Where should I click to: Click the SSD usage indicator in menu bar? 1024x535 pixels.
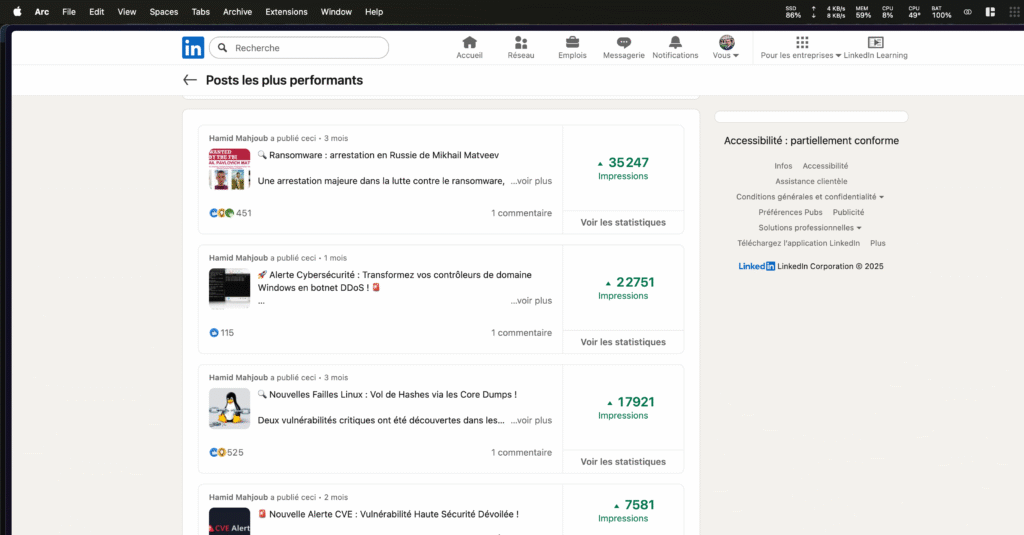793,12
